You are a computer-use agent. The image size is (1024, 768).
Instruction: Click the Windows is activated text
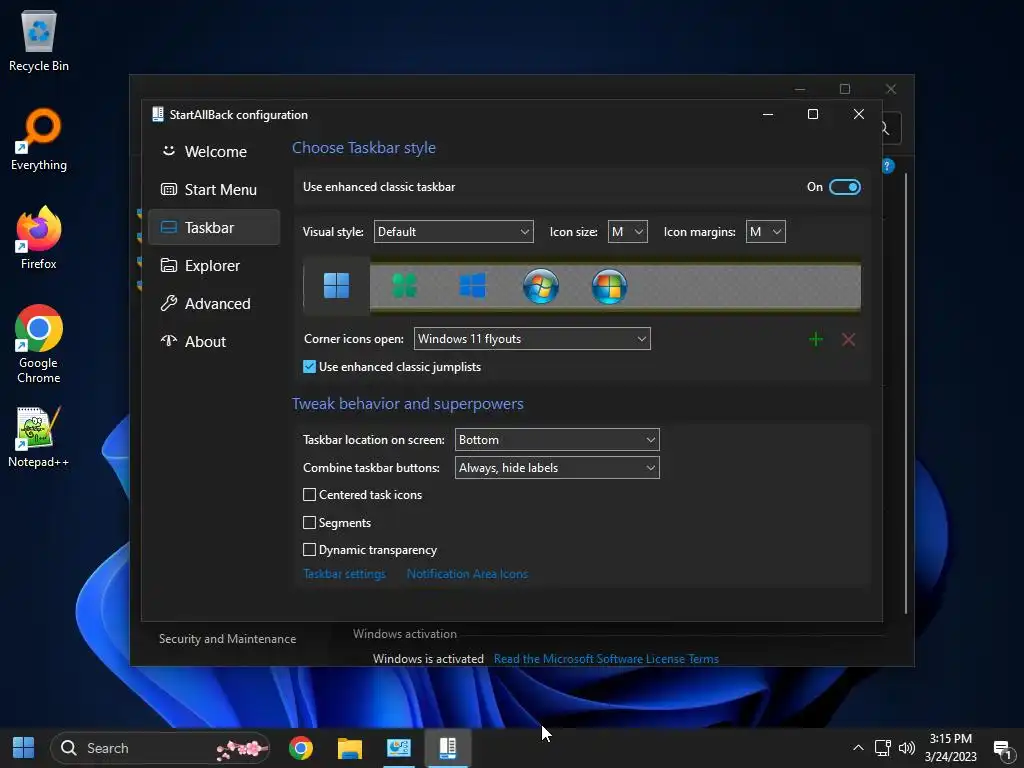428,658
